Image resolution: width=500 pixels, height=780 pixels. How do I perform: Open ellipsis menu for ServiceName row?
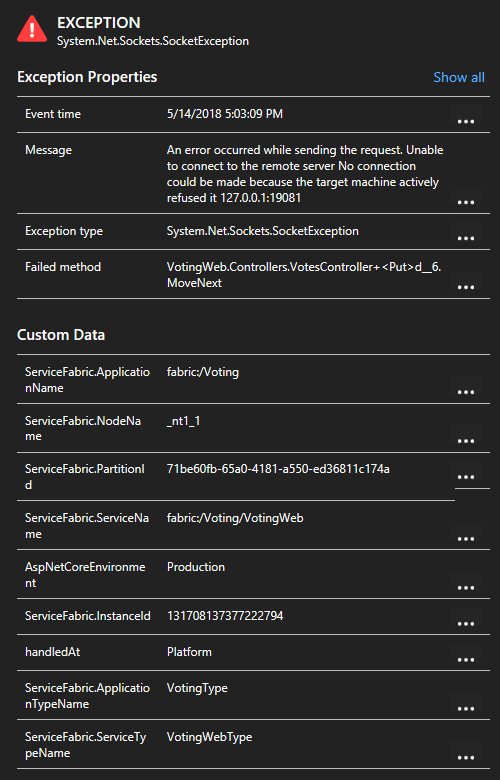pos(466,539)
